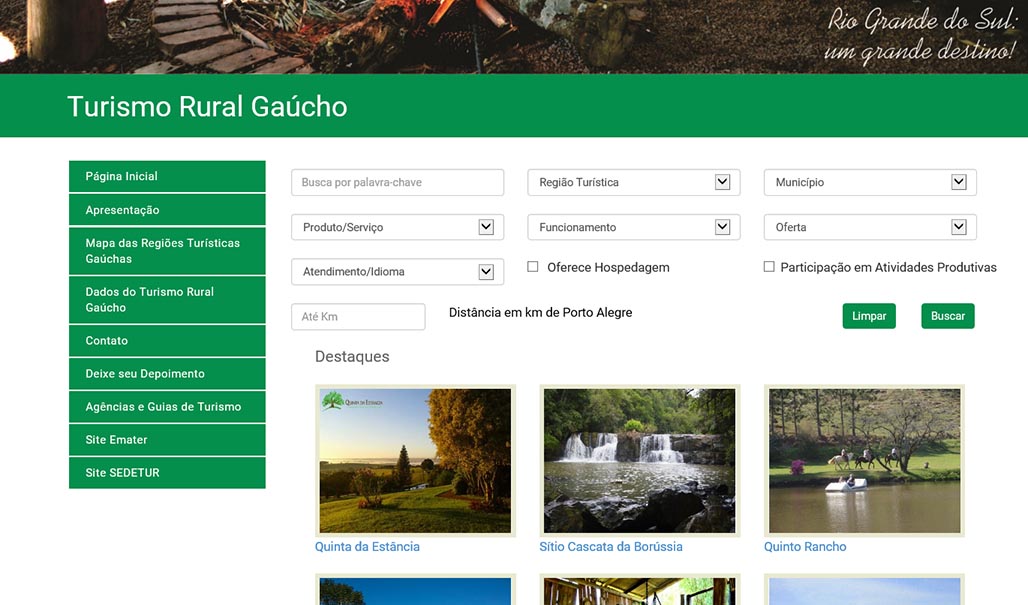Open Mapa das Regiões Turísticas Gaúchas
The width and height of the screenshot is (1028, 605).
pos(167,251)
